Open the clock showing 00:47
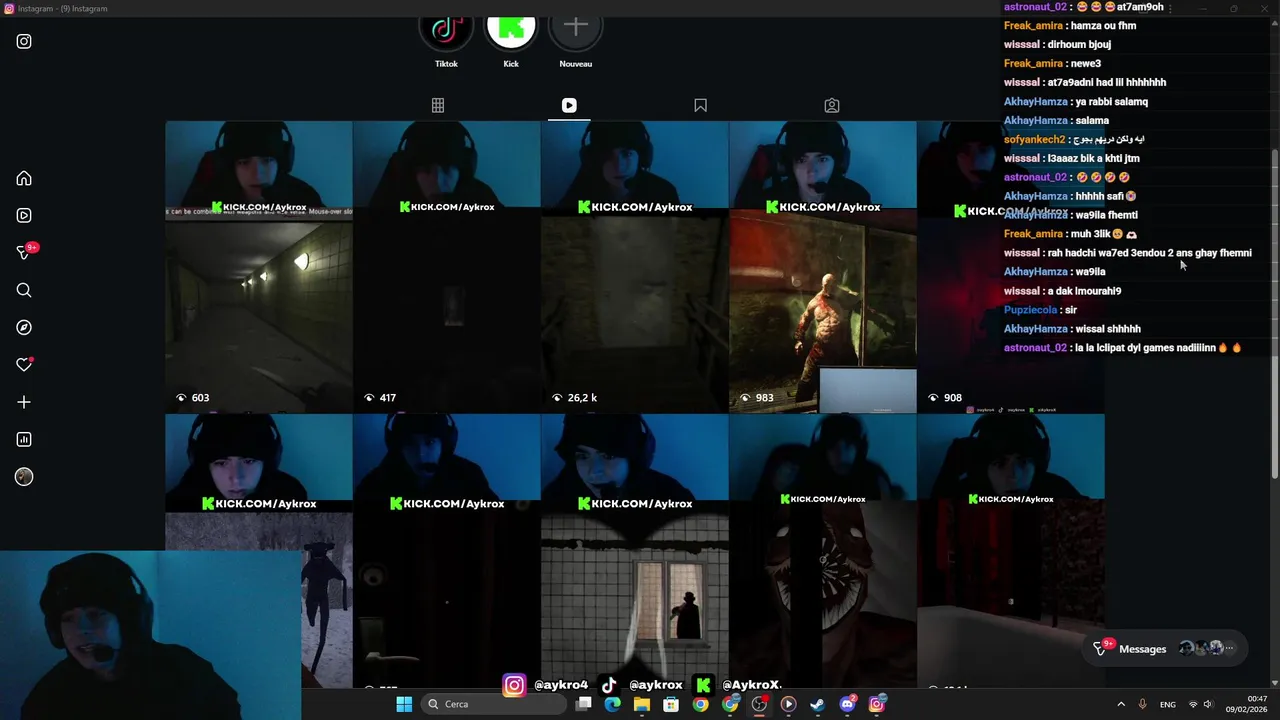Viewport: 1280px width, 720px height. (x=1246, y=704)
